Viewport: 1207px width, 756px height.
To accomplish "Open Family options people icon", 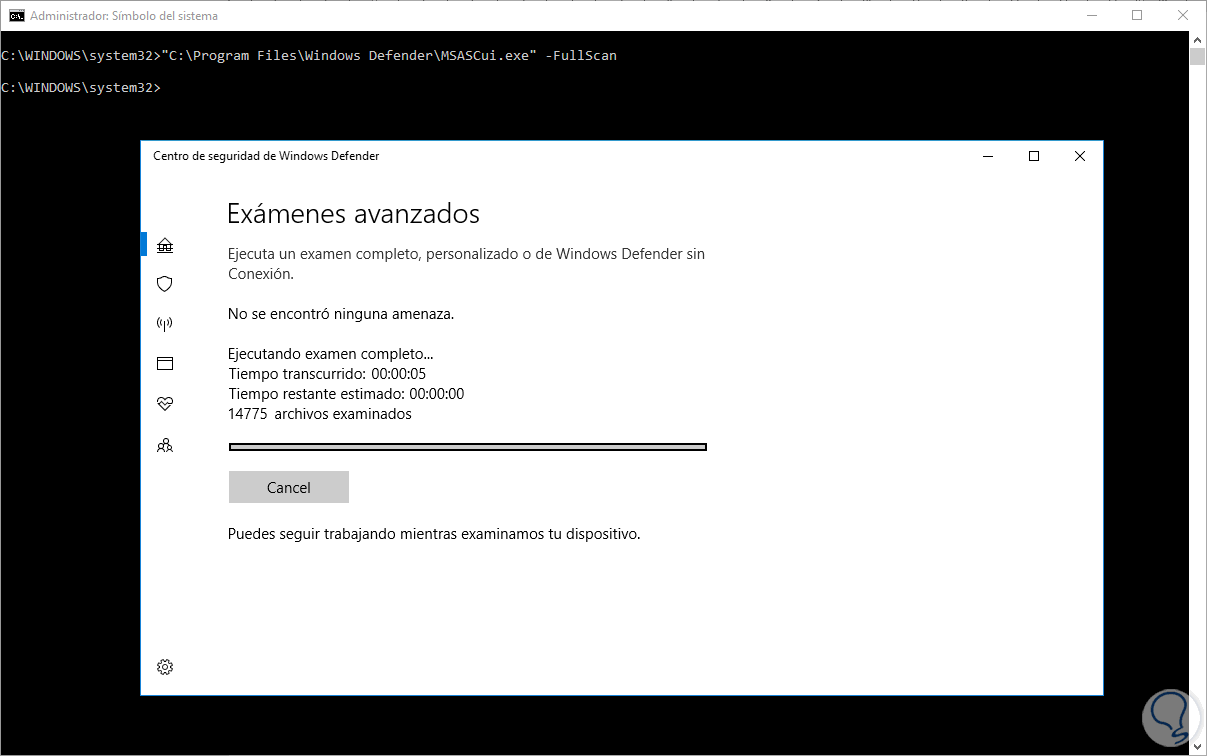I will [x=165, y=445].
